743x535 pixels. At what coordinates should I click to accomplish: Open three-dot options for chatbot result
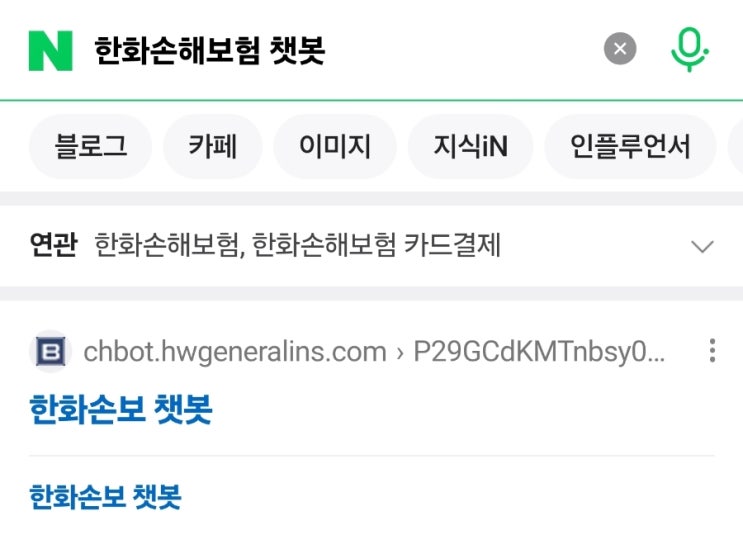pyautogui.click(x=712, y=351)
